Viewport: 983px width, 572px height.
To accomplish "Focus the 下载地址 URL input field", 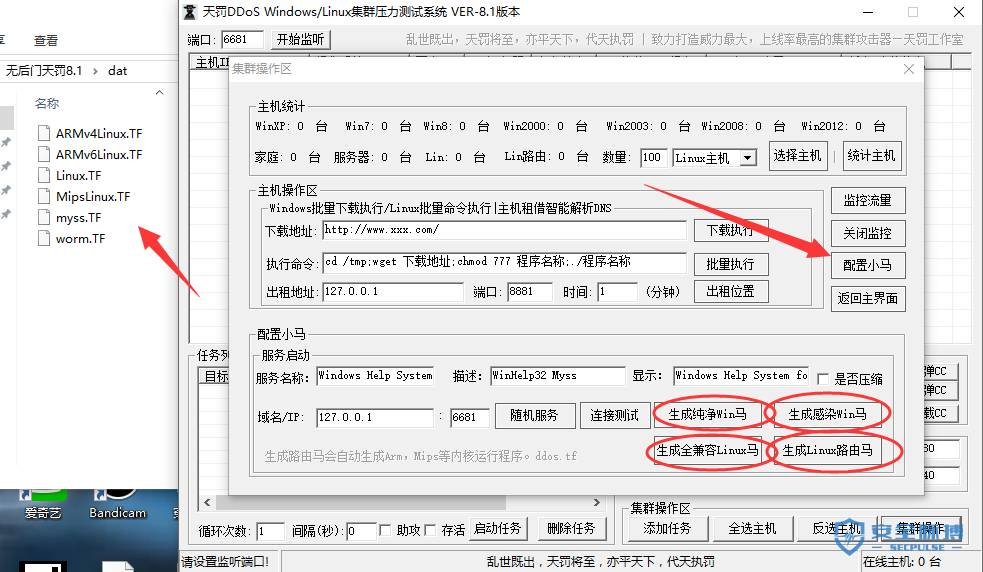I will pyautogui.click(x=505, y=230).
